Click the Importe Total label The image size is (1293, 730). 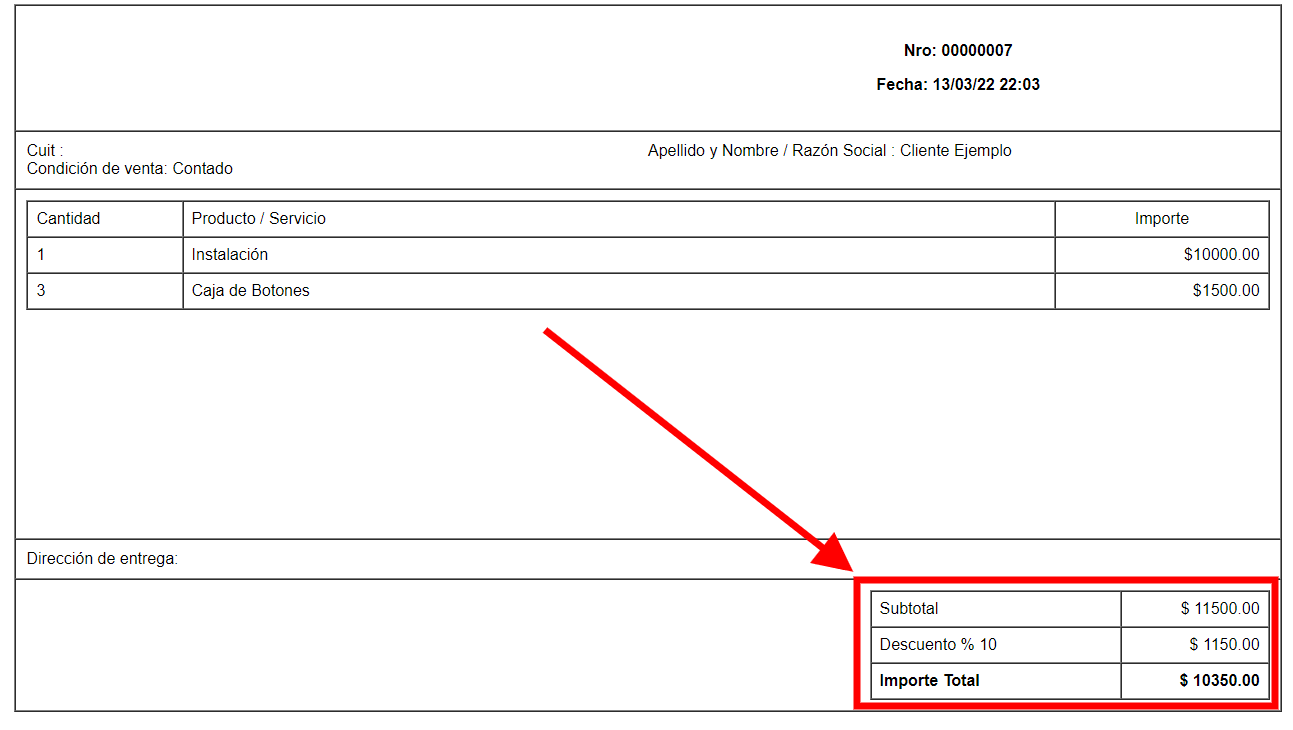(930, 681)
